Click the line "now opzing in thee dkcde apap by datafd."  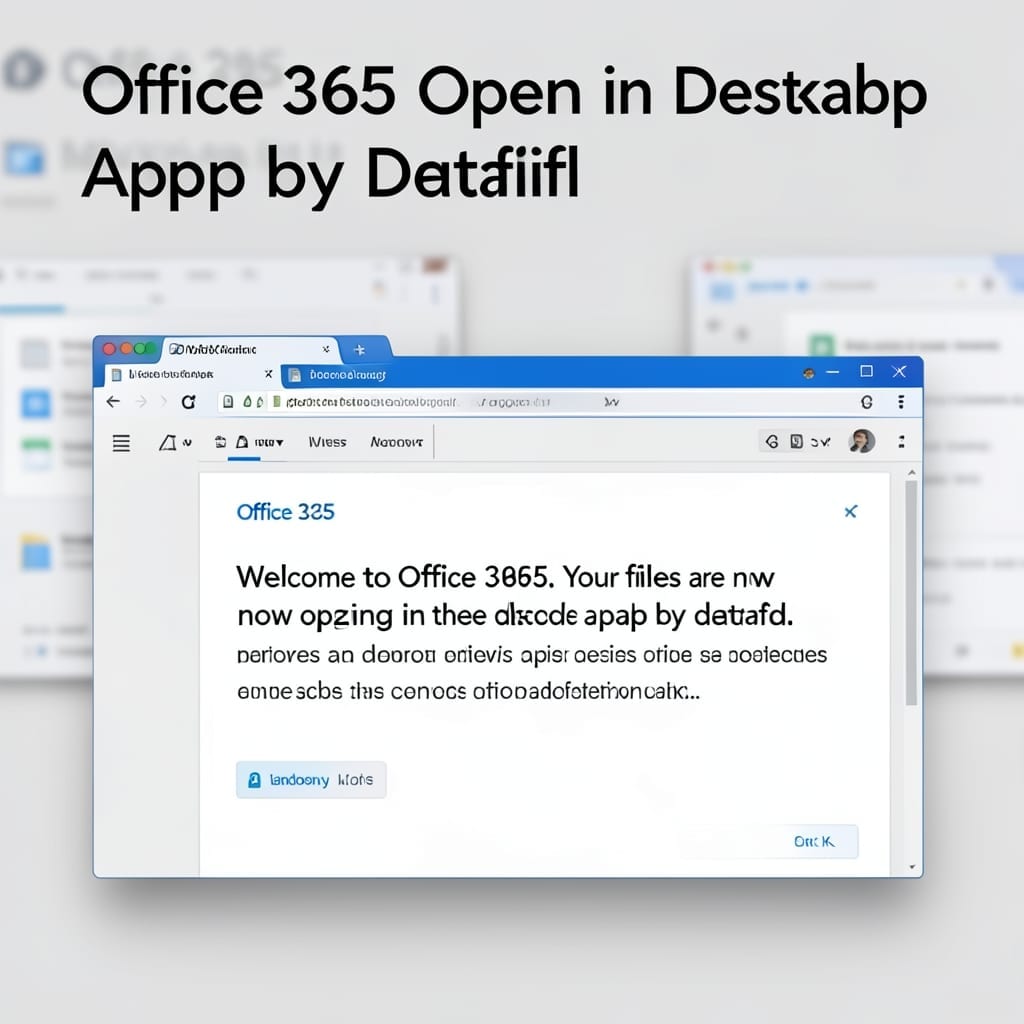[x=515, y=616]
